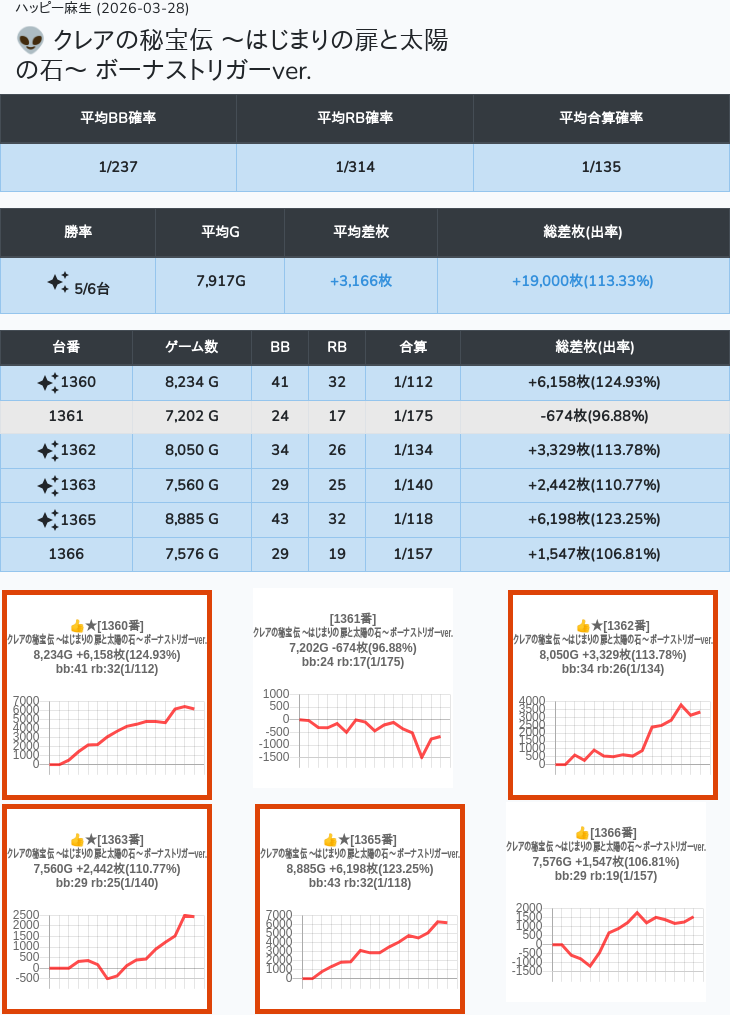Click thumbs-up icon on 1366番 graph

(x=581, y=833)
